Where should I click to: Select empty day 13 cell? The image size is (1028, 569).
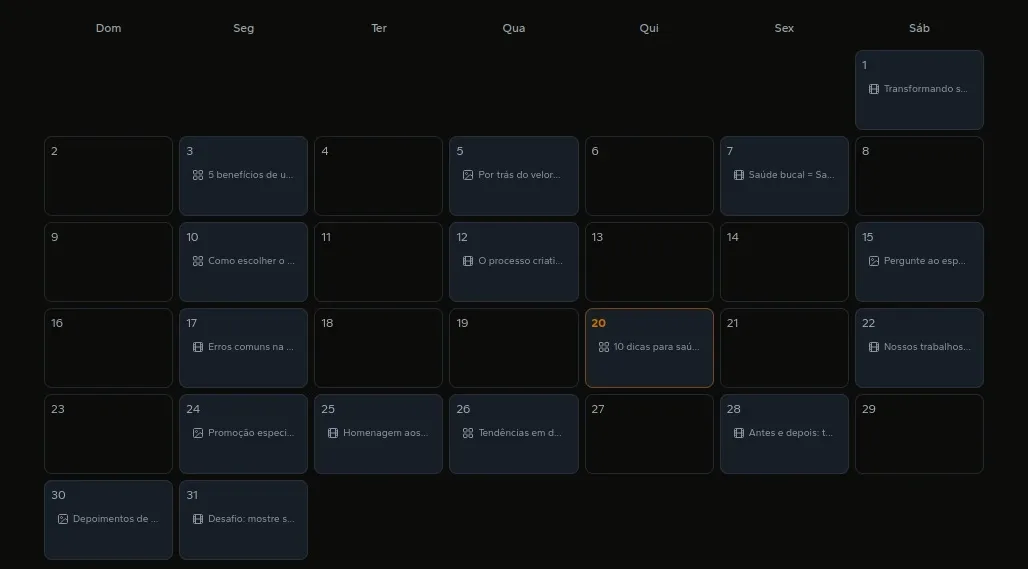pyautogui.click(x=649, y=262)
